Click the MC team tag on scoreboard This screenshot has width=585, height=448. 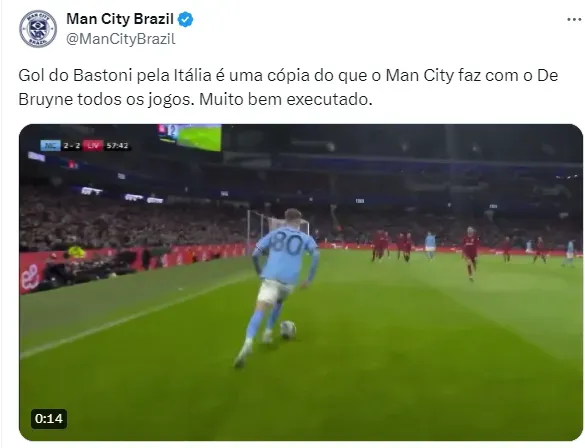pos(50,145)
